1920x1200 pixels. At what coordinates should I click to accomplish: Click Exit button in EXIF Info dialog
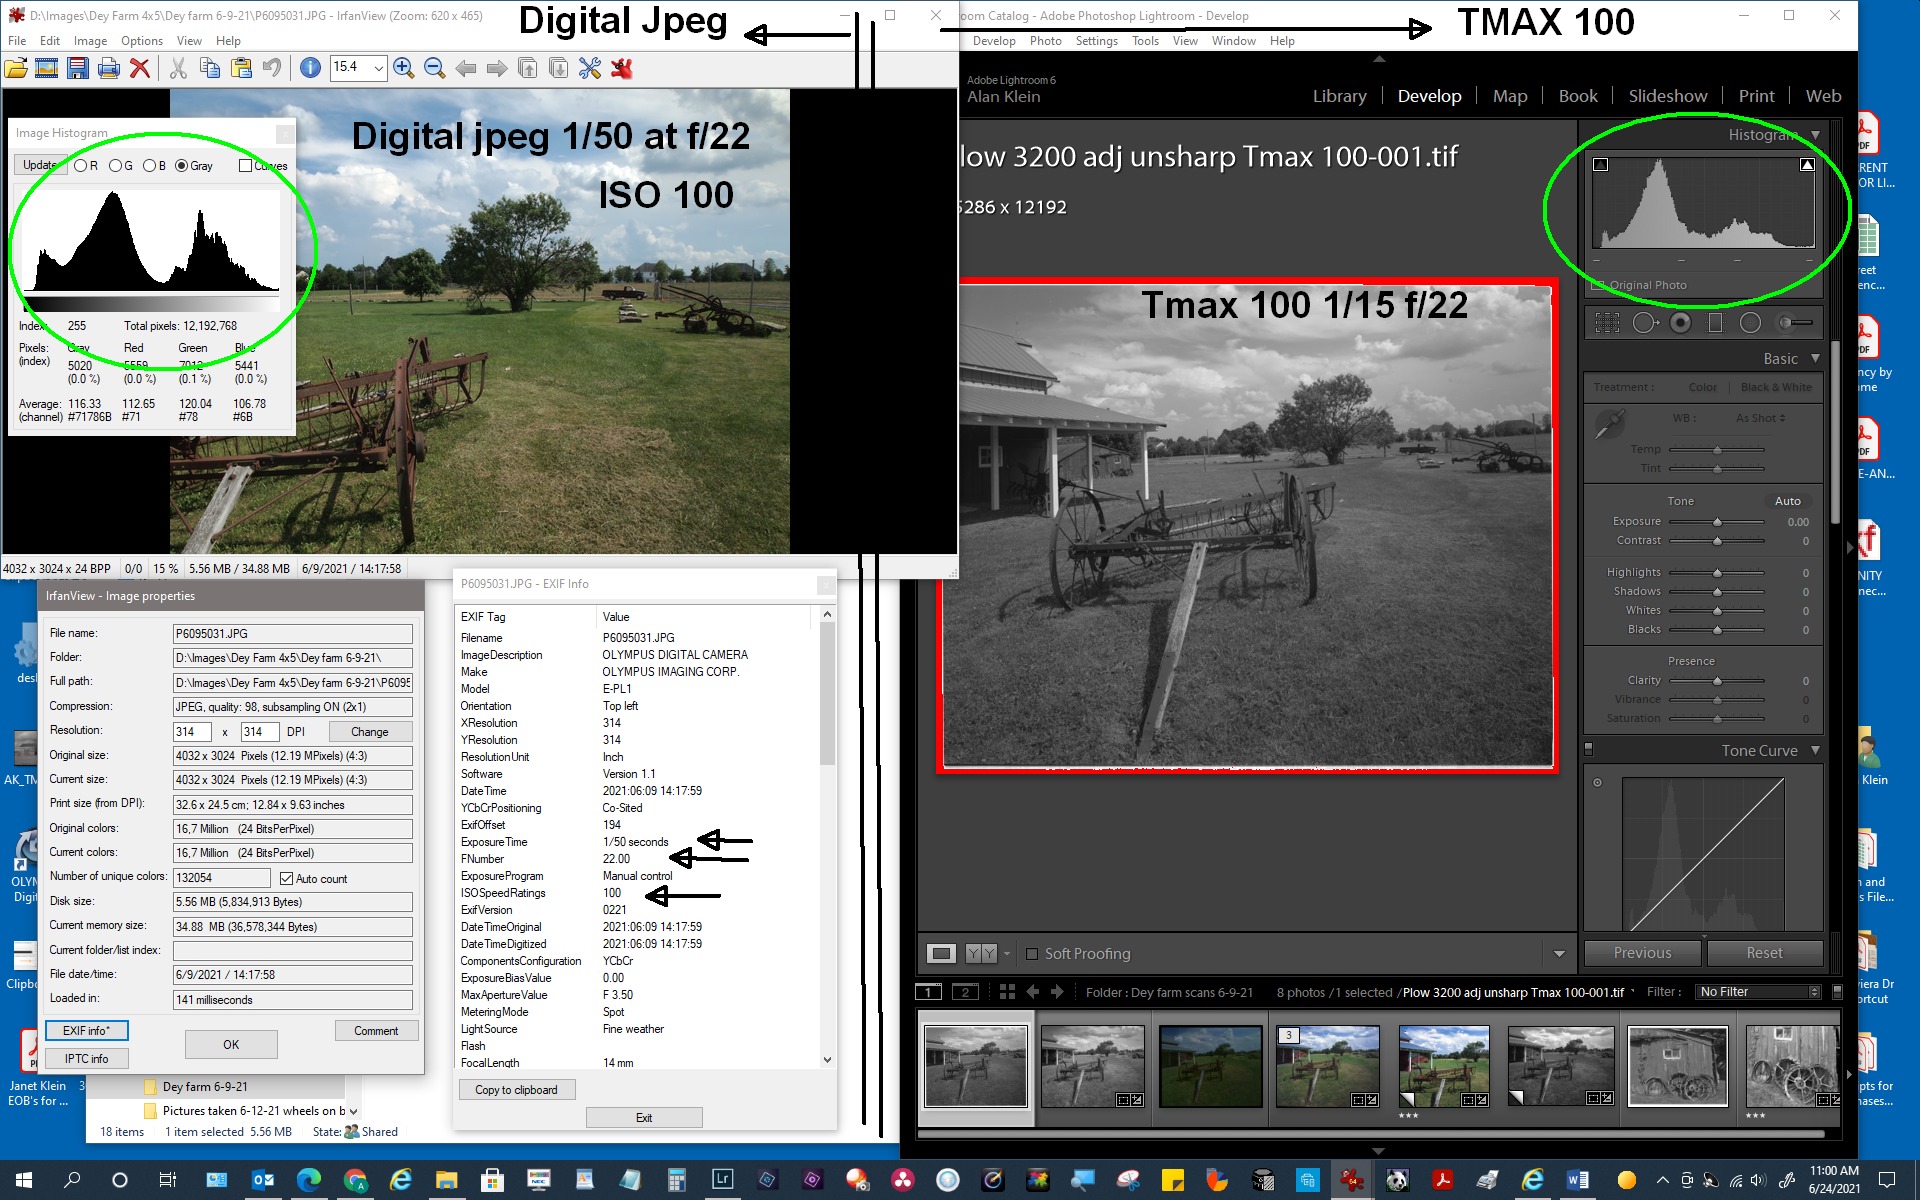pyautogui.click(x=644, y=1118)
